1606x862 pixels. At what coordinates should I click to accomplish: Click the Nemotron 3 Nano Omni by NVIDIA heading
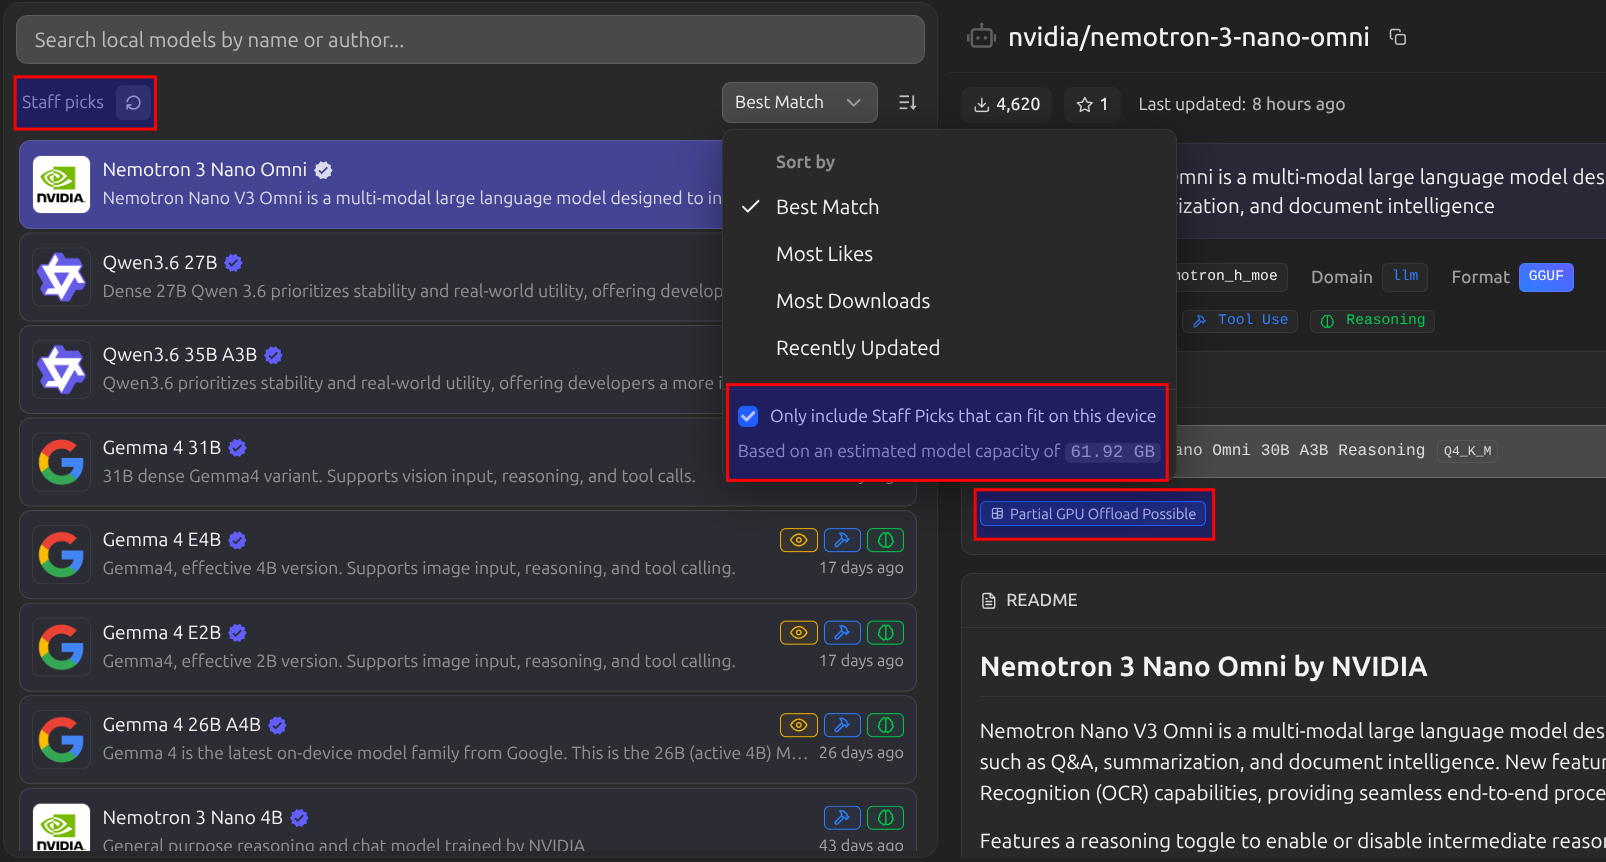[1203, 667]
